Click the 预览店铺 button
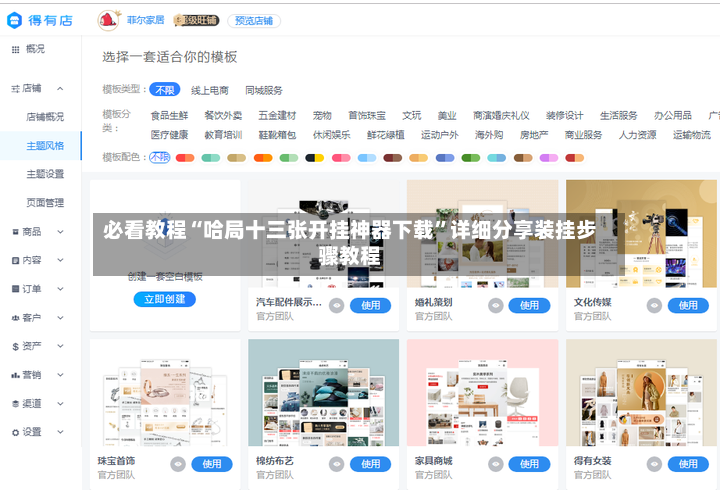The height and width of the screenshot is (490, 720). click(x=254, y=21)
